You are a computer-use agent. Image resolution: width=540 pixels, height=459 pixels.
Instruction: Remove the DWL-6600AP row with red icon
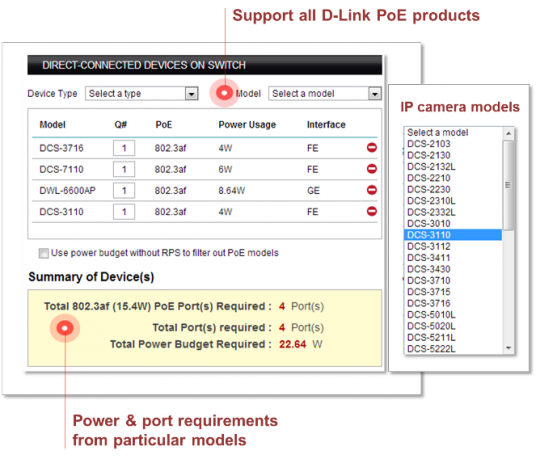click(x=372, y=190)
